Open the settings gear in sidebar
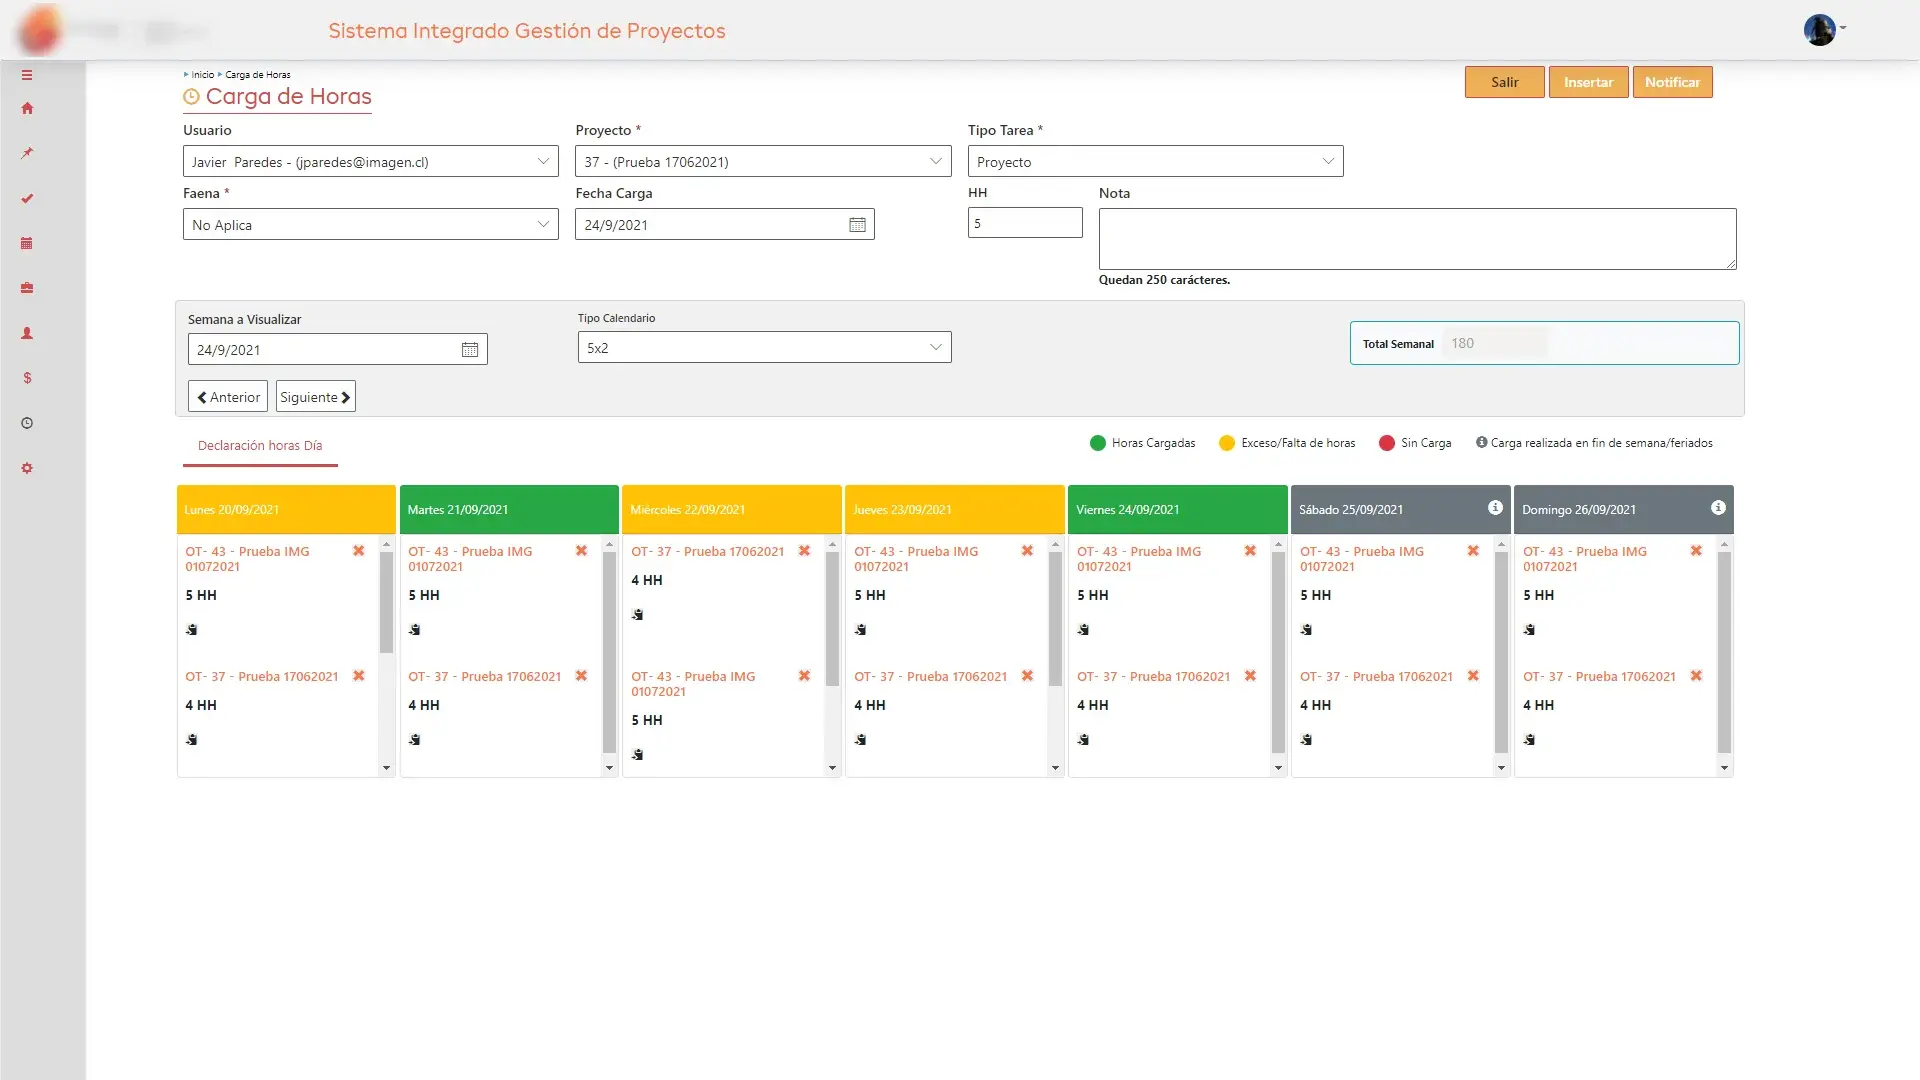The image size is (1920, 1080). point(27,468)
